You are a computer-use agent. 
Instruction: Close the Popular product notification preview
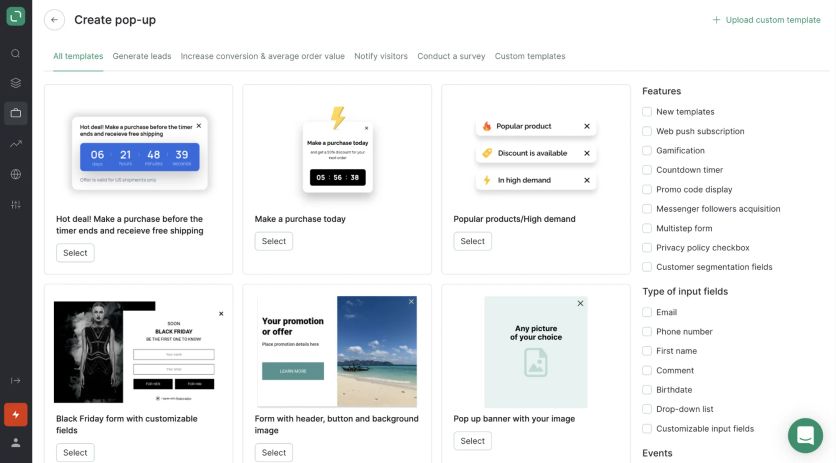tap(586, 126)
